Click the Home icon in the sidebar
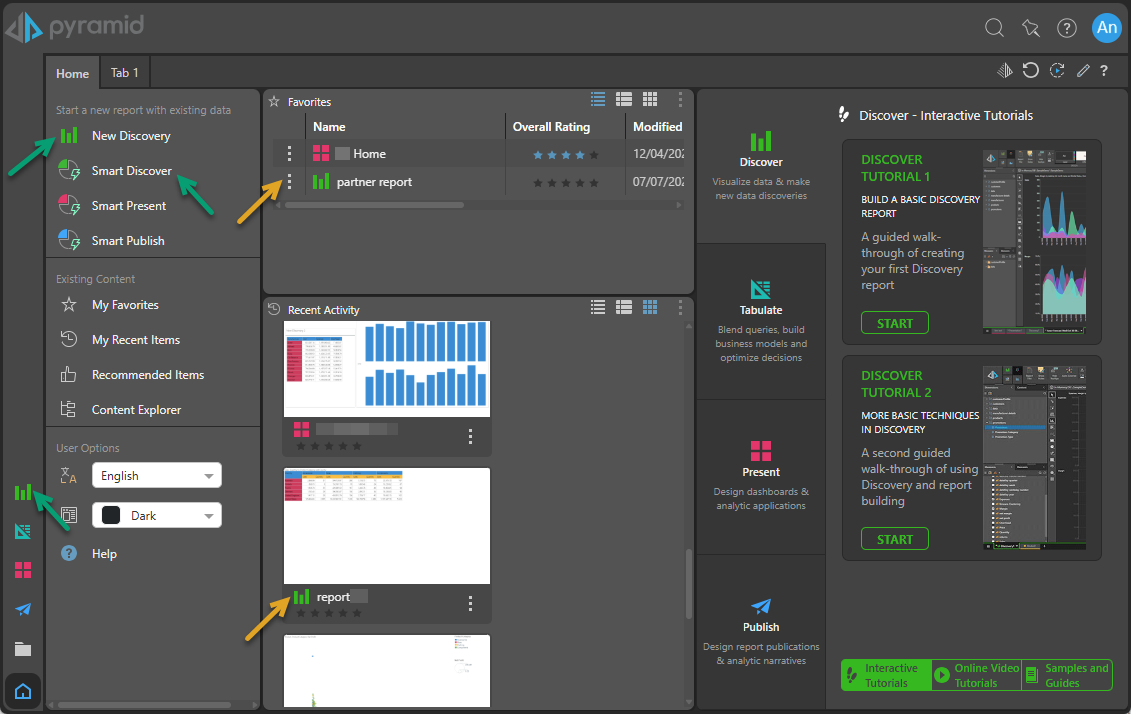Viewport: 1131px width, 714px height. (x=23, y=691)
